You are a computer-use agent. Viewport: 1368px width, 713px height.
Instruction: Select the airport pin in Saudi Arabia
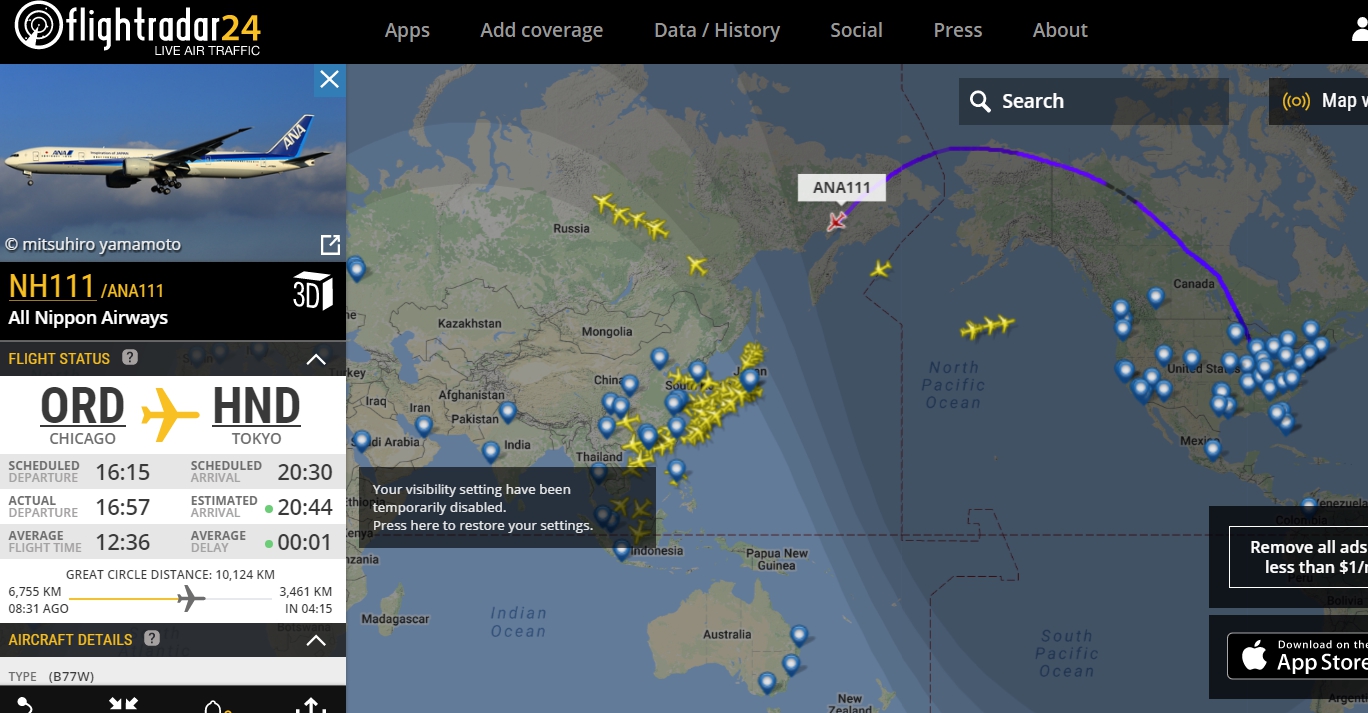362,440
